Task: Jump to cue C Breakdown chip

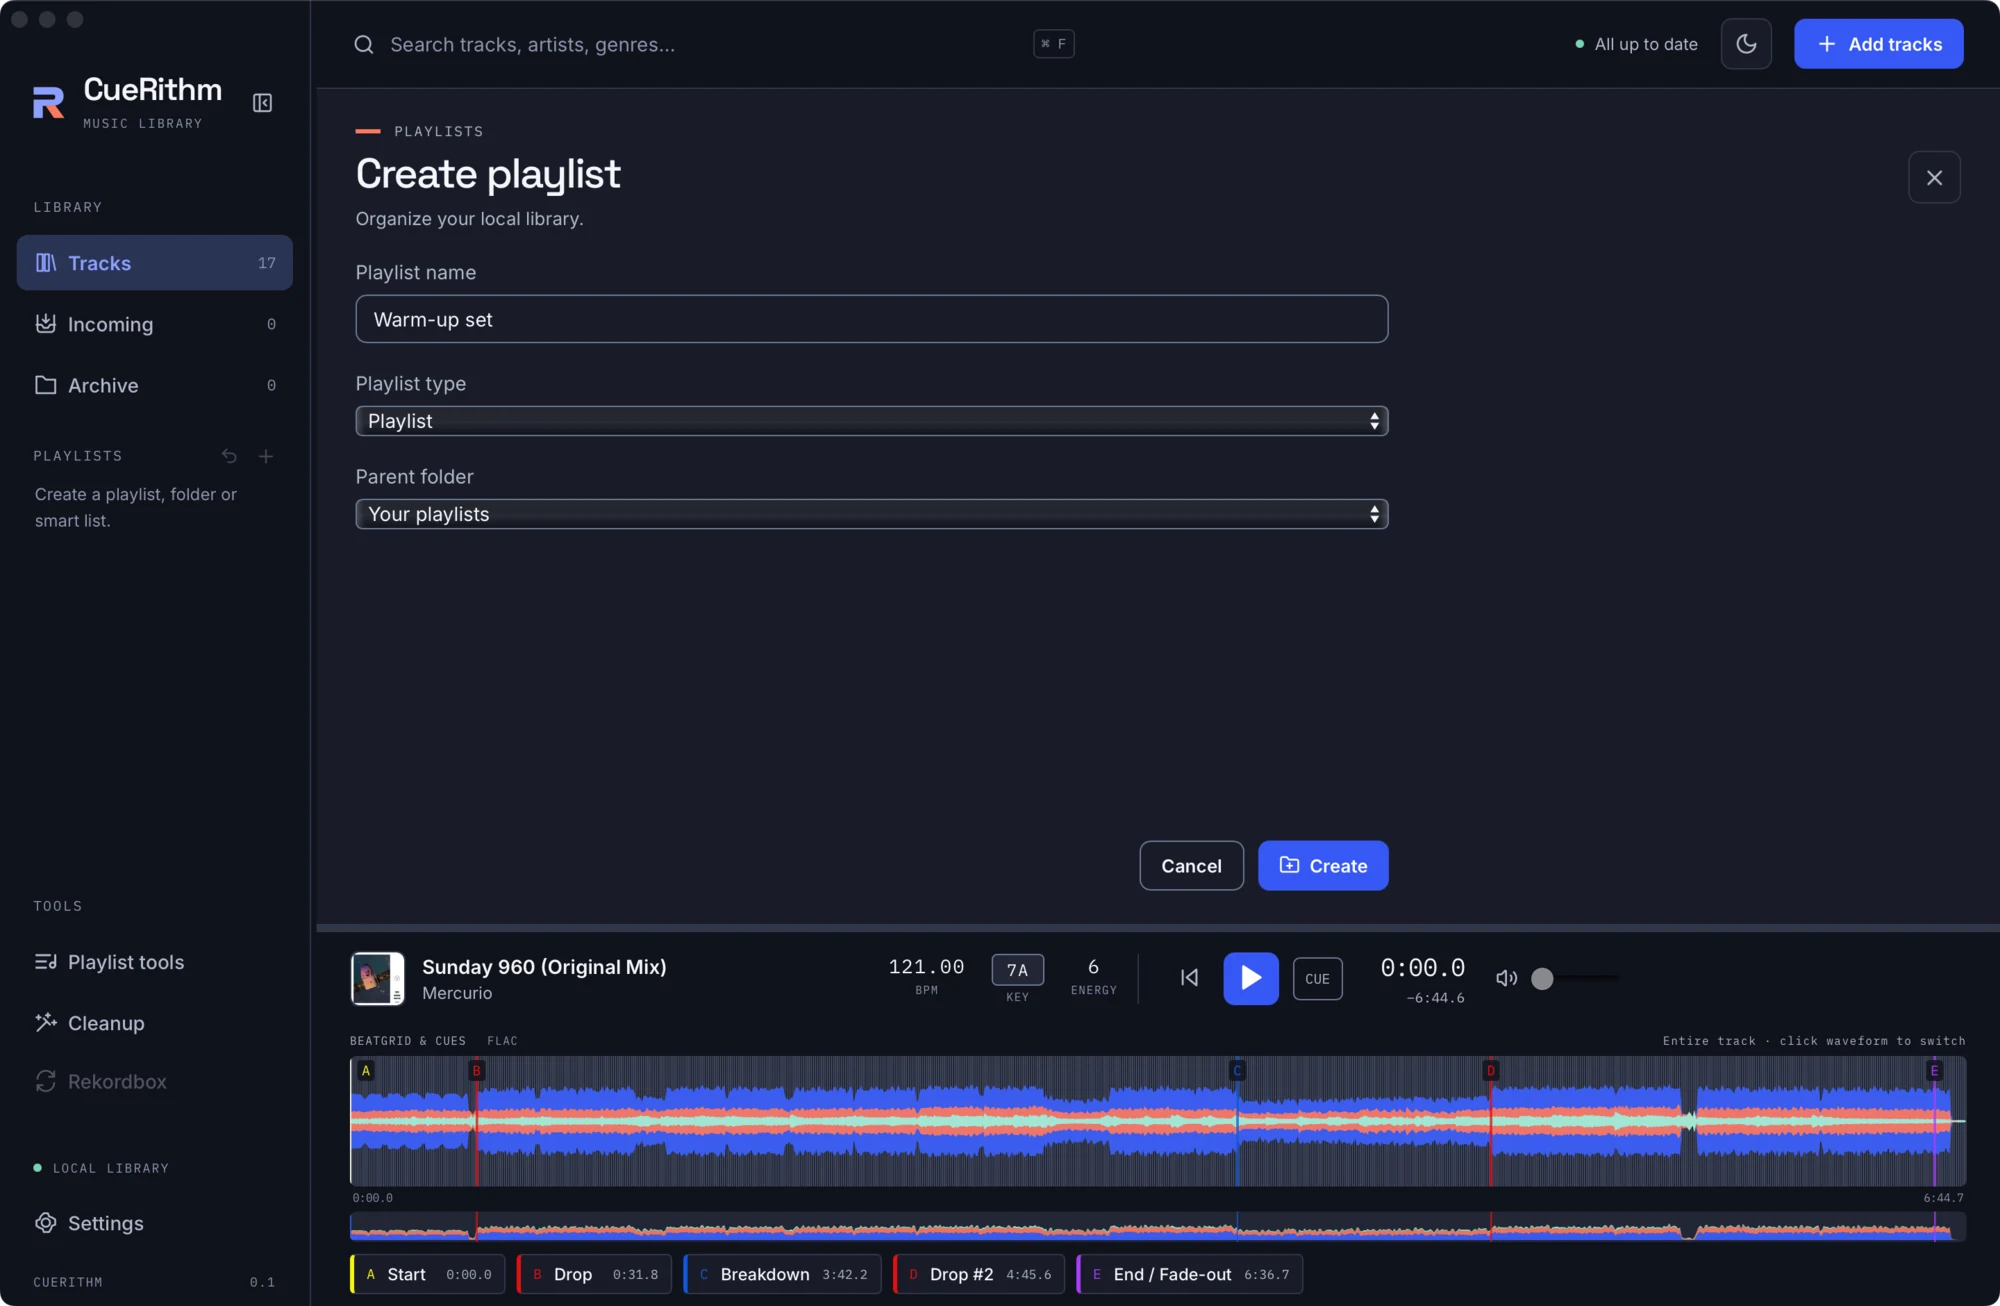Action: coord(782,1275)
